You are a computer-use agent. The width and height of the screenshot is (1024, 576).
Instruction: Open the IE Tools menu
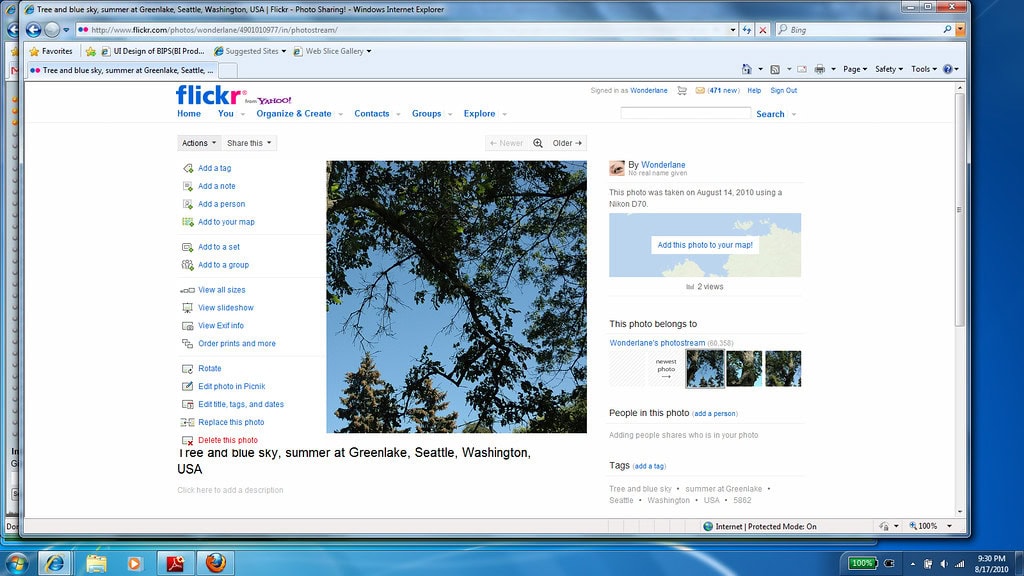click(x=924, y=69)
